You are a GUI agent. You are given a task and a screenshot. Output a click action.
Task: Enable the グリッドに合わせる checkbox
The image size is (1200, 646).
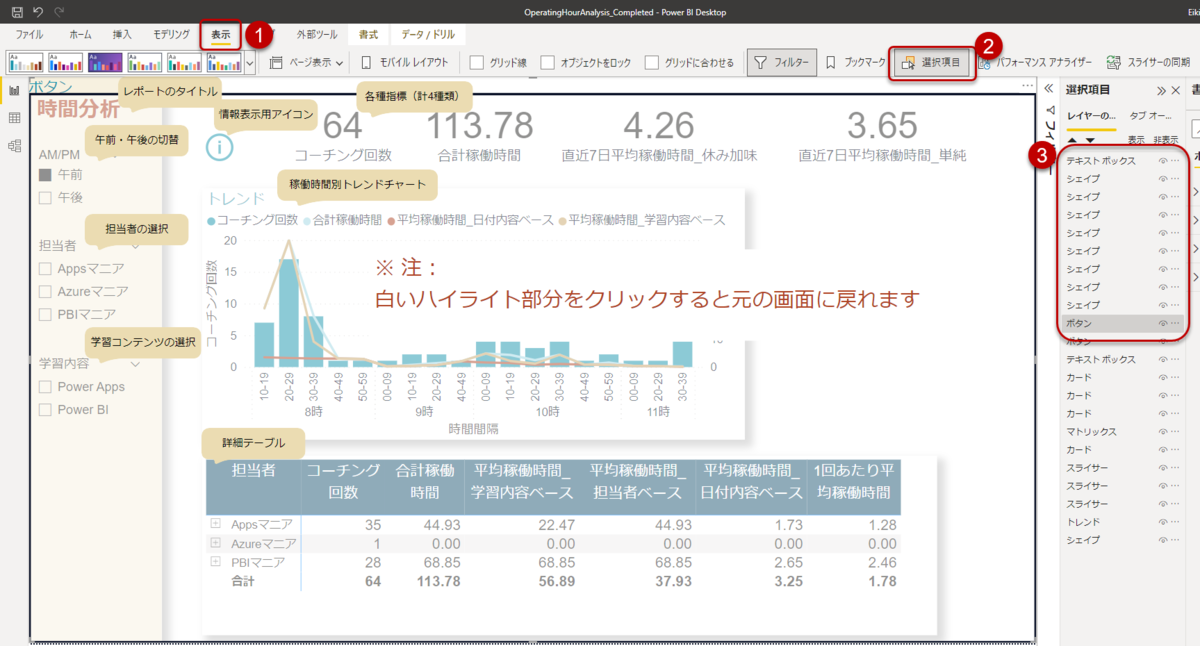[x=652, y=62]
